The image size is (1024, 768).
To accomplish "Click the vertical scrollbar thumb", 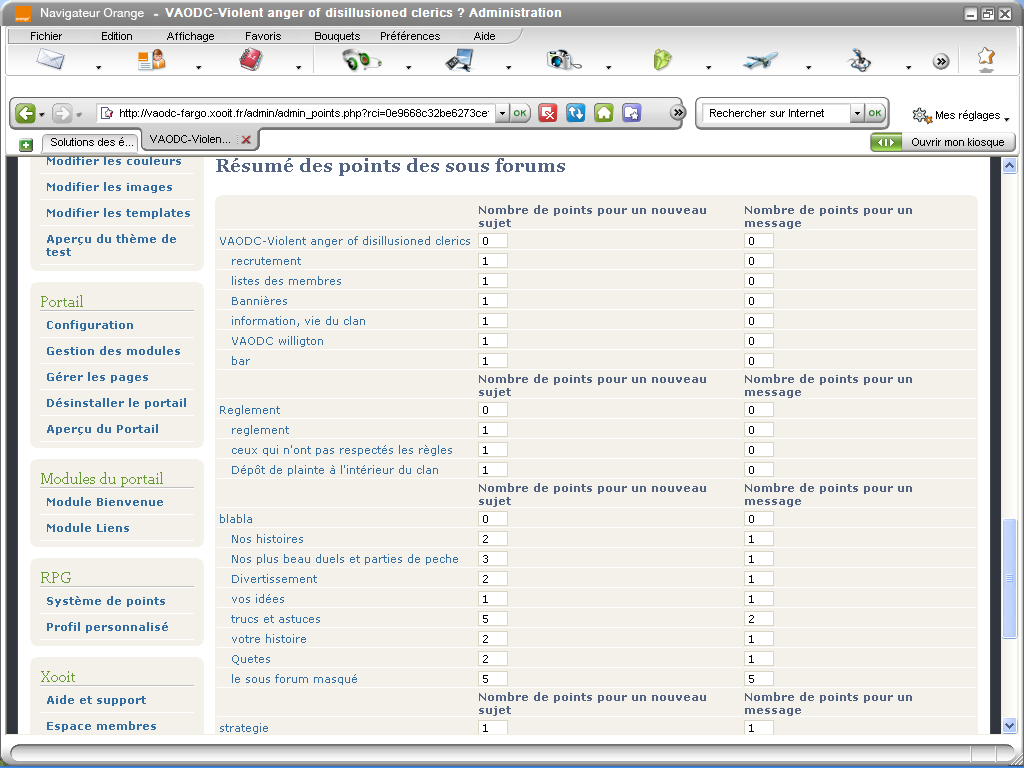I will coord(1009,578).
